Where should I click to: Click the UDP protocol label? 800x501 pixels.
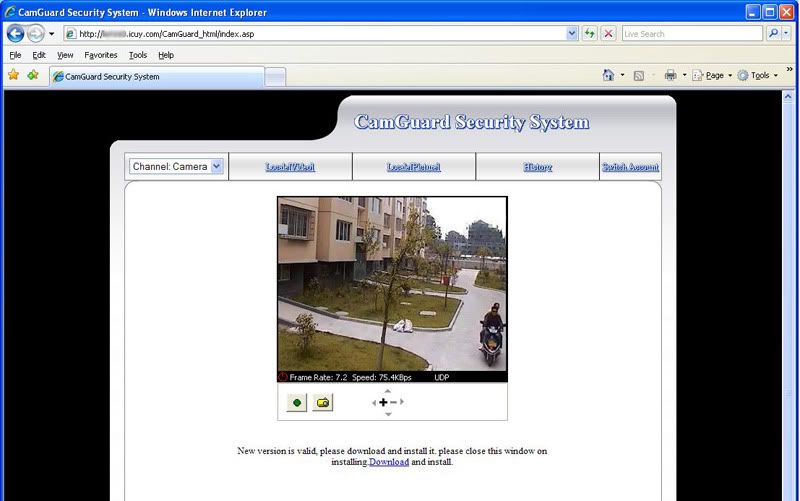click(441, 378)
